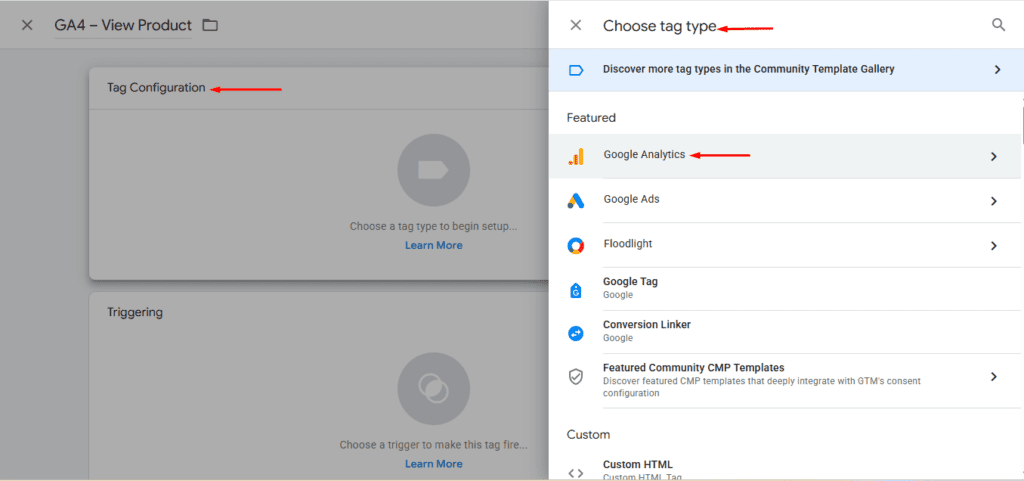
Task: Close the GA4 – View Product tag editor
Action: [27, 25]
